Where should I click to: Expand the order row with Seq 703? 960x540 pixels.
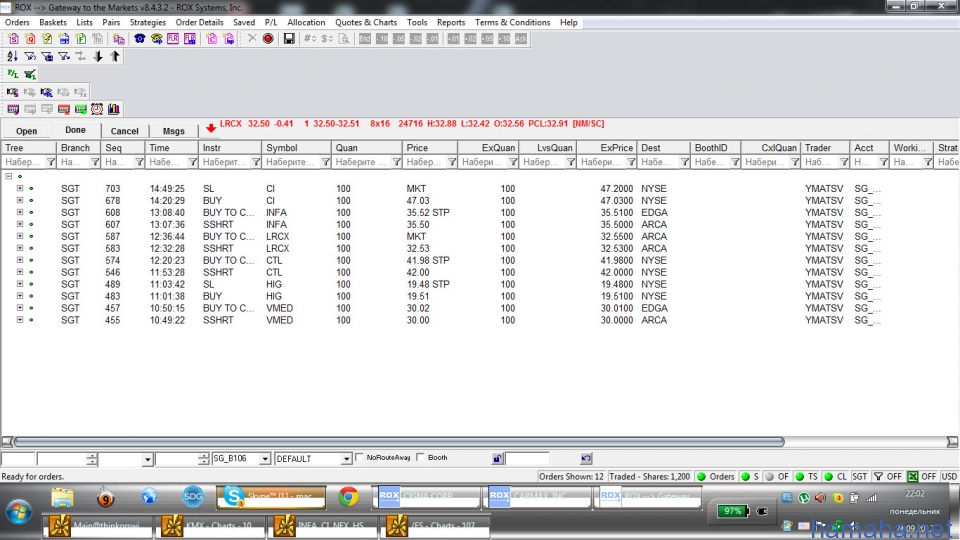(x=20, y=189)
